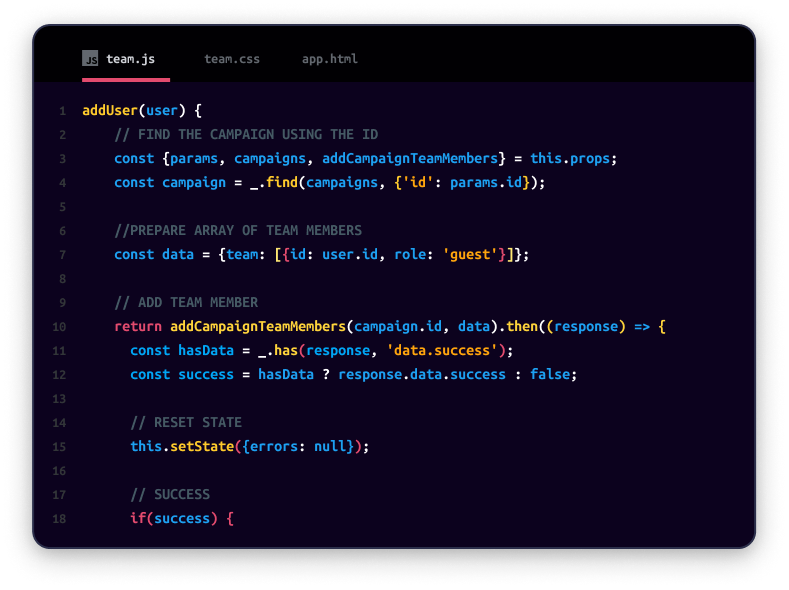Select line number 4 in the gutter
Viewport: 789px width, 590px height.
coord(62,183)
